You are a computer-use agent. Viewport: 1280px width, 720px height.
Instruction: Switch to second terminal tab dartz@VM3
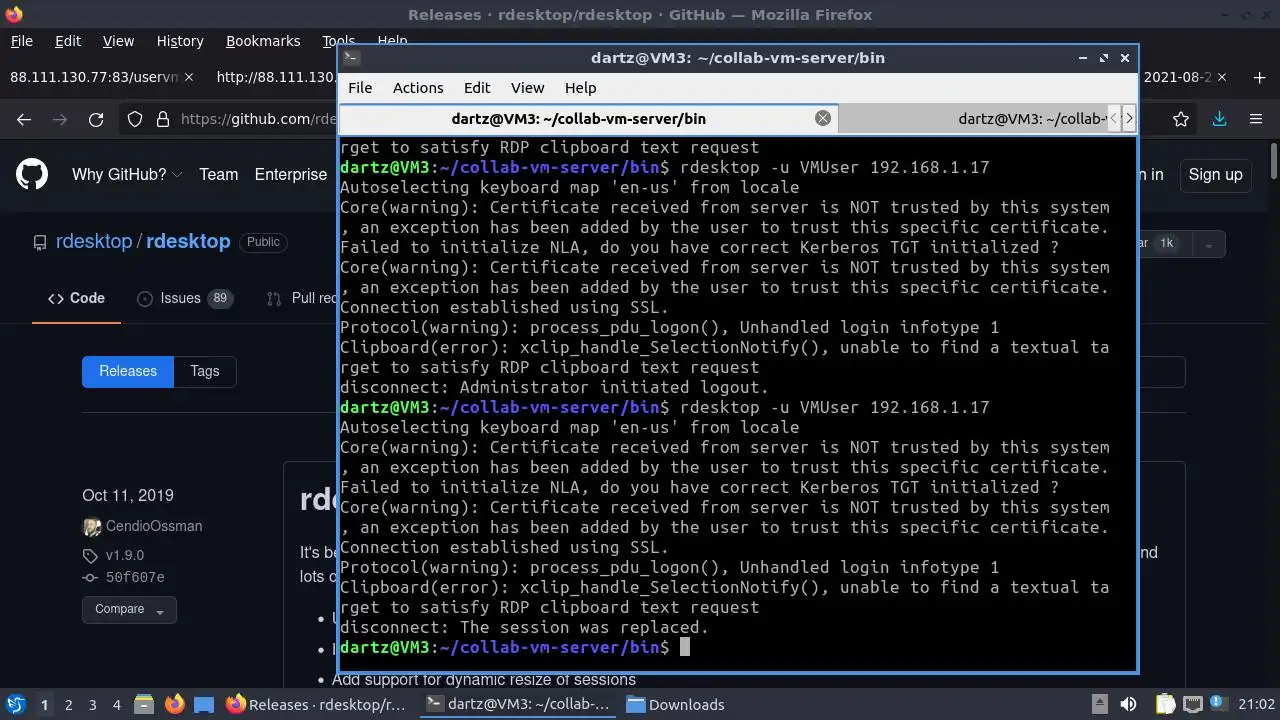pyautogui.click(x=975, y=118)
